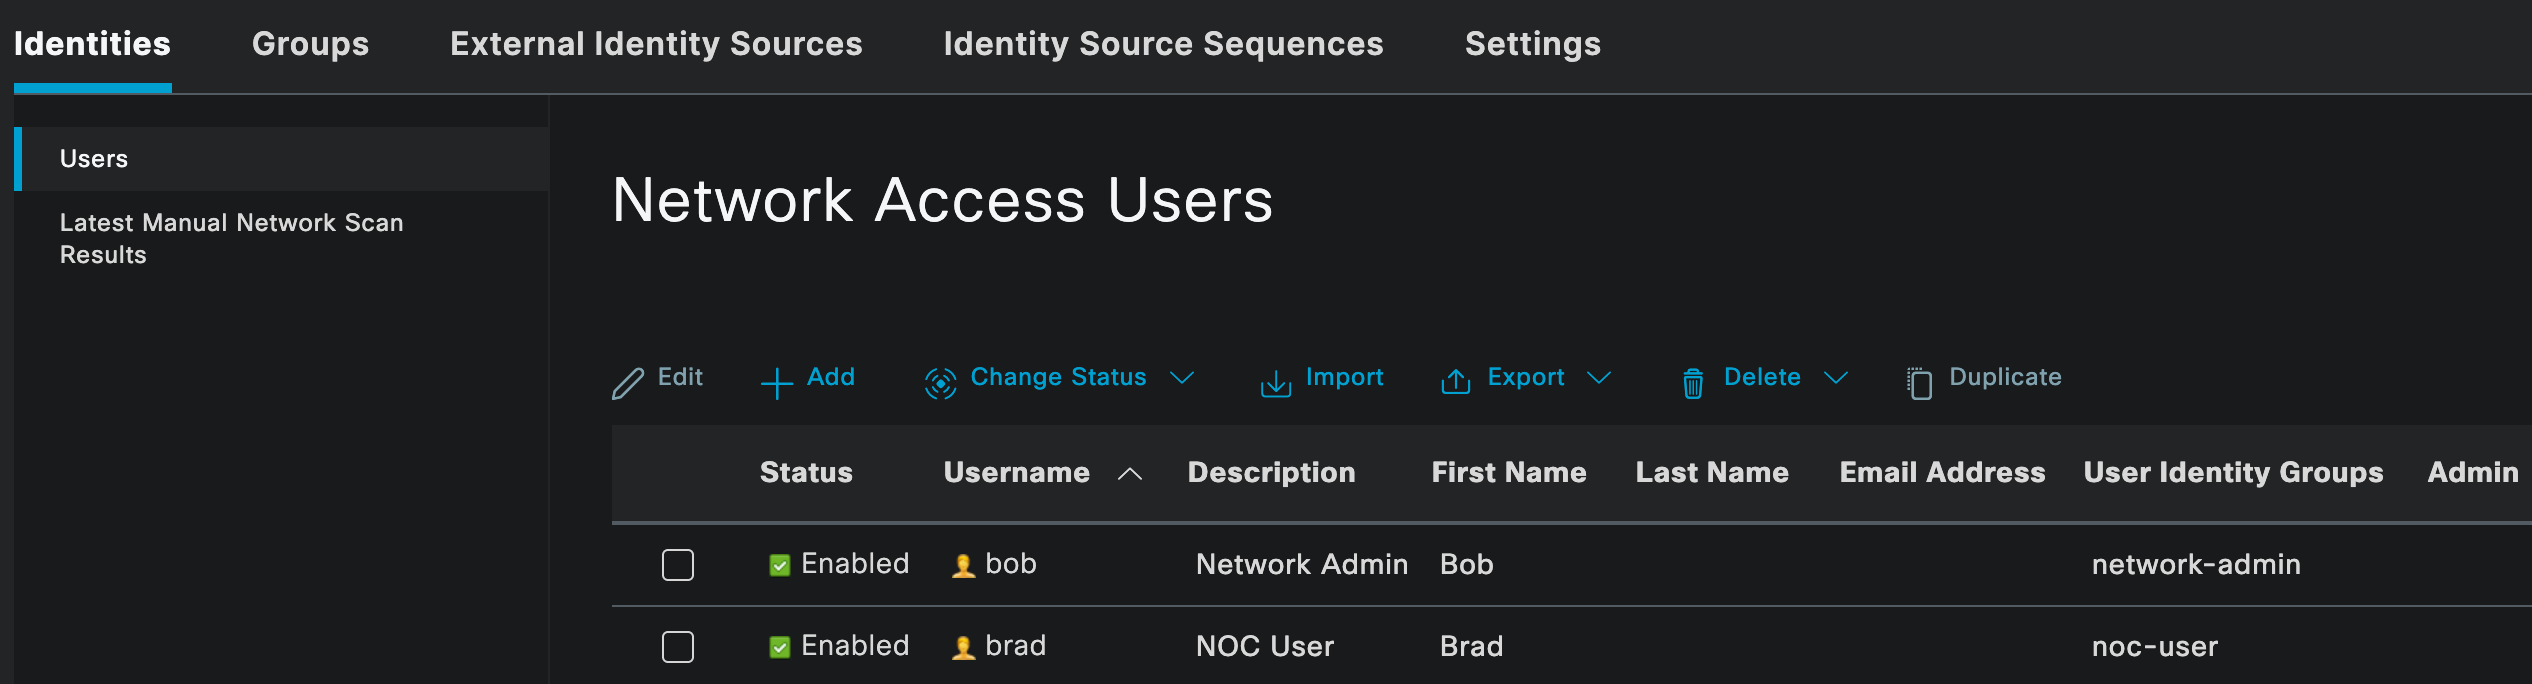This screenshot has height=684, width=2532.
Task: Sort by the Username column header
Action: coord(1016,472)
